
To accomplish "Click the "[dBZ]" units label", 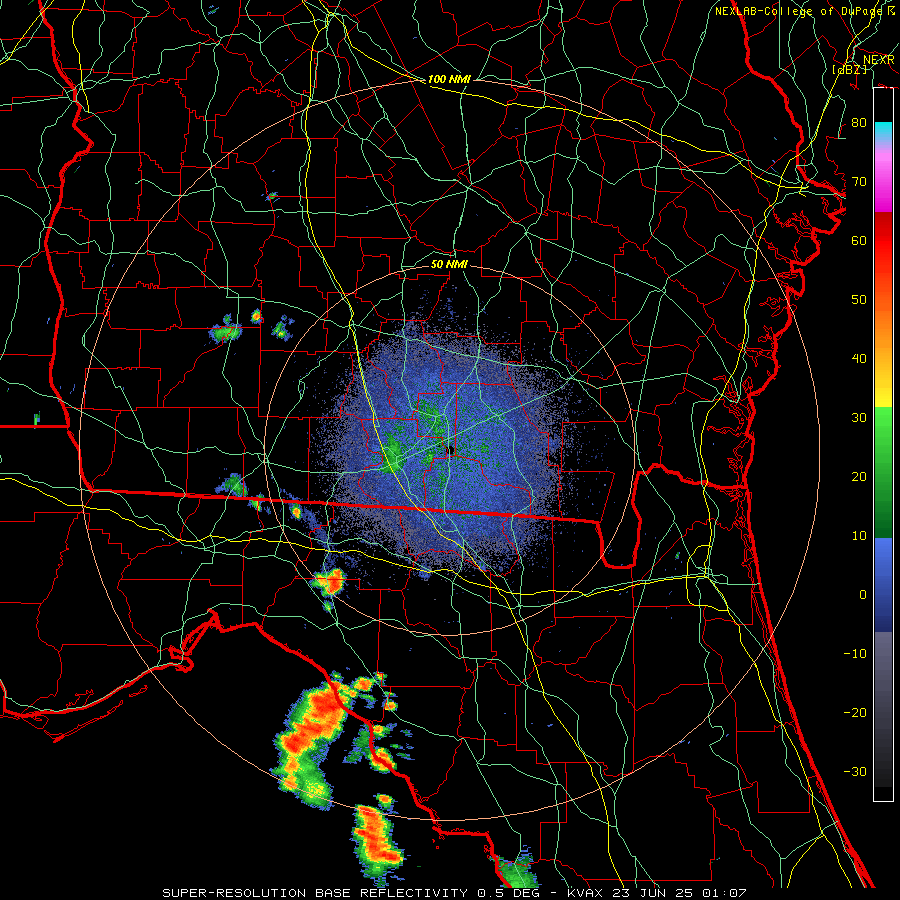I will point(849,69).
